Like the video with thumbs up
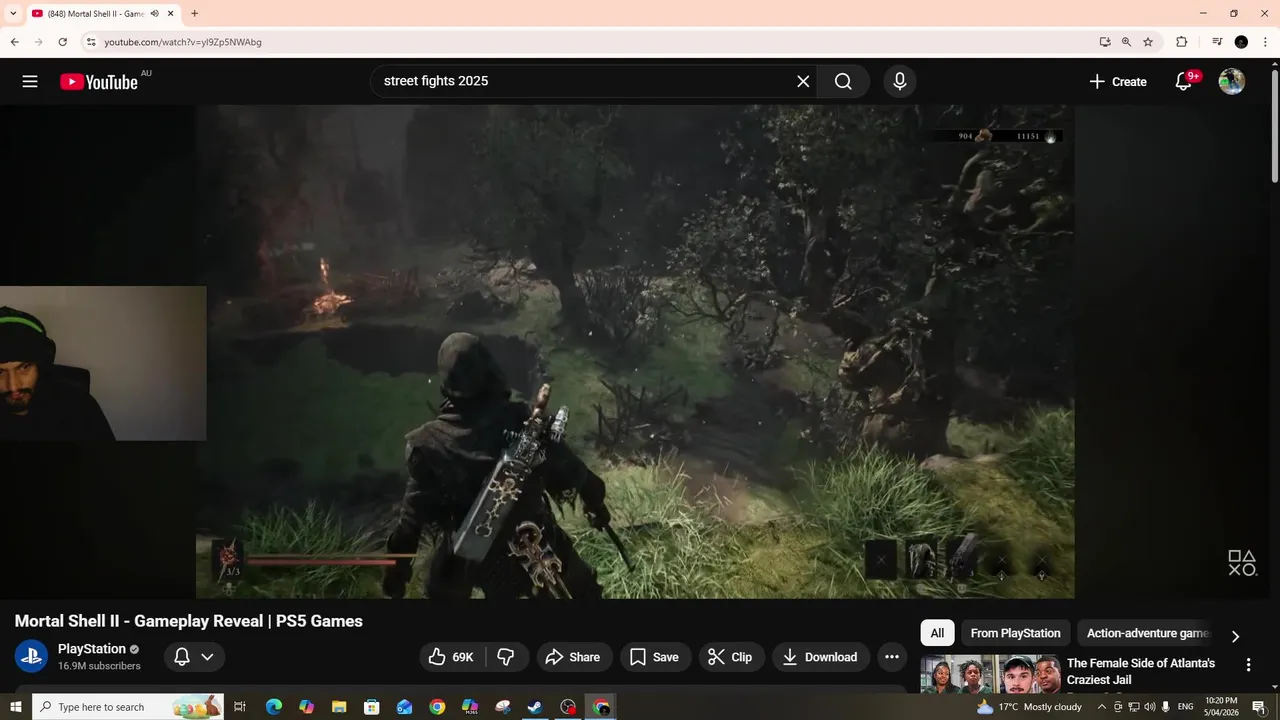The image size is (1280, 720). (x=452, y=657)
